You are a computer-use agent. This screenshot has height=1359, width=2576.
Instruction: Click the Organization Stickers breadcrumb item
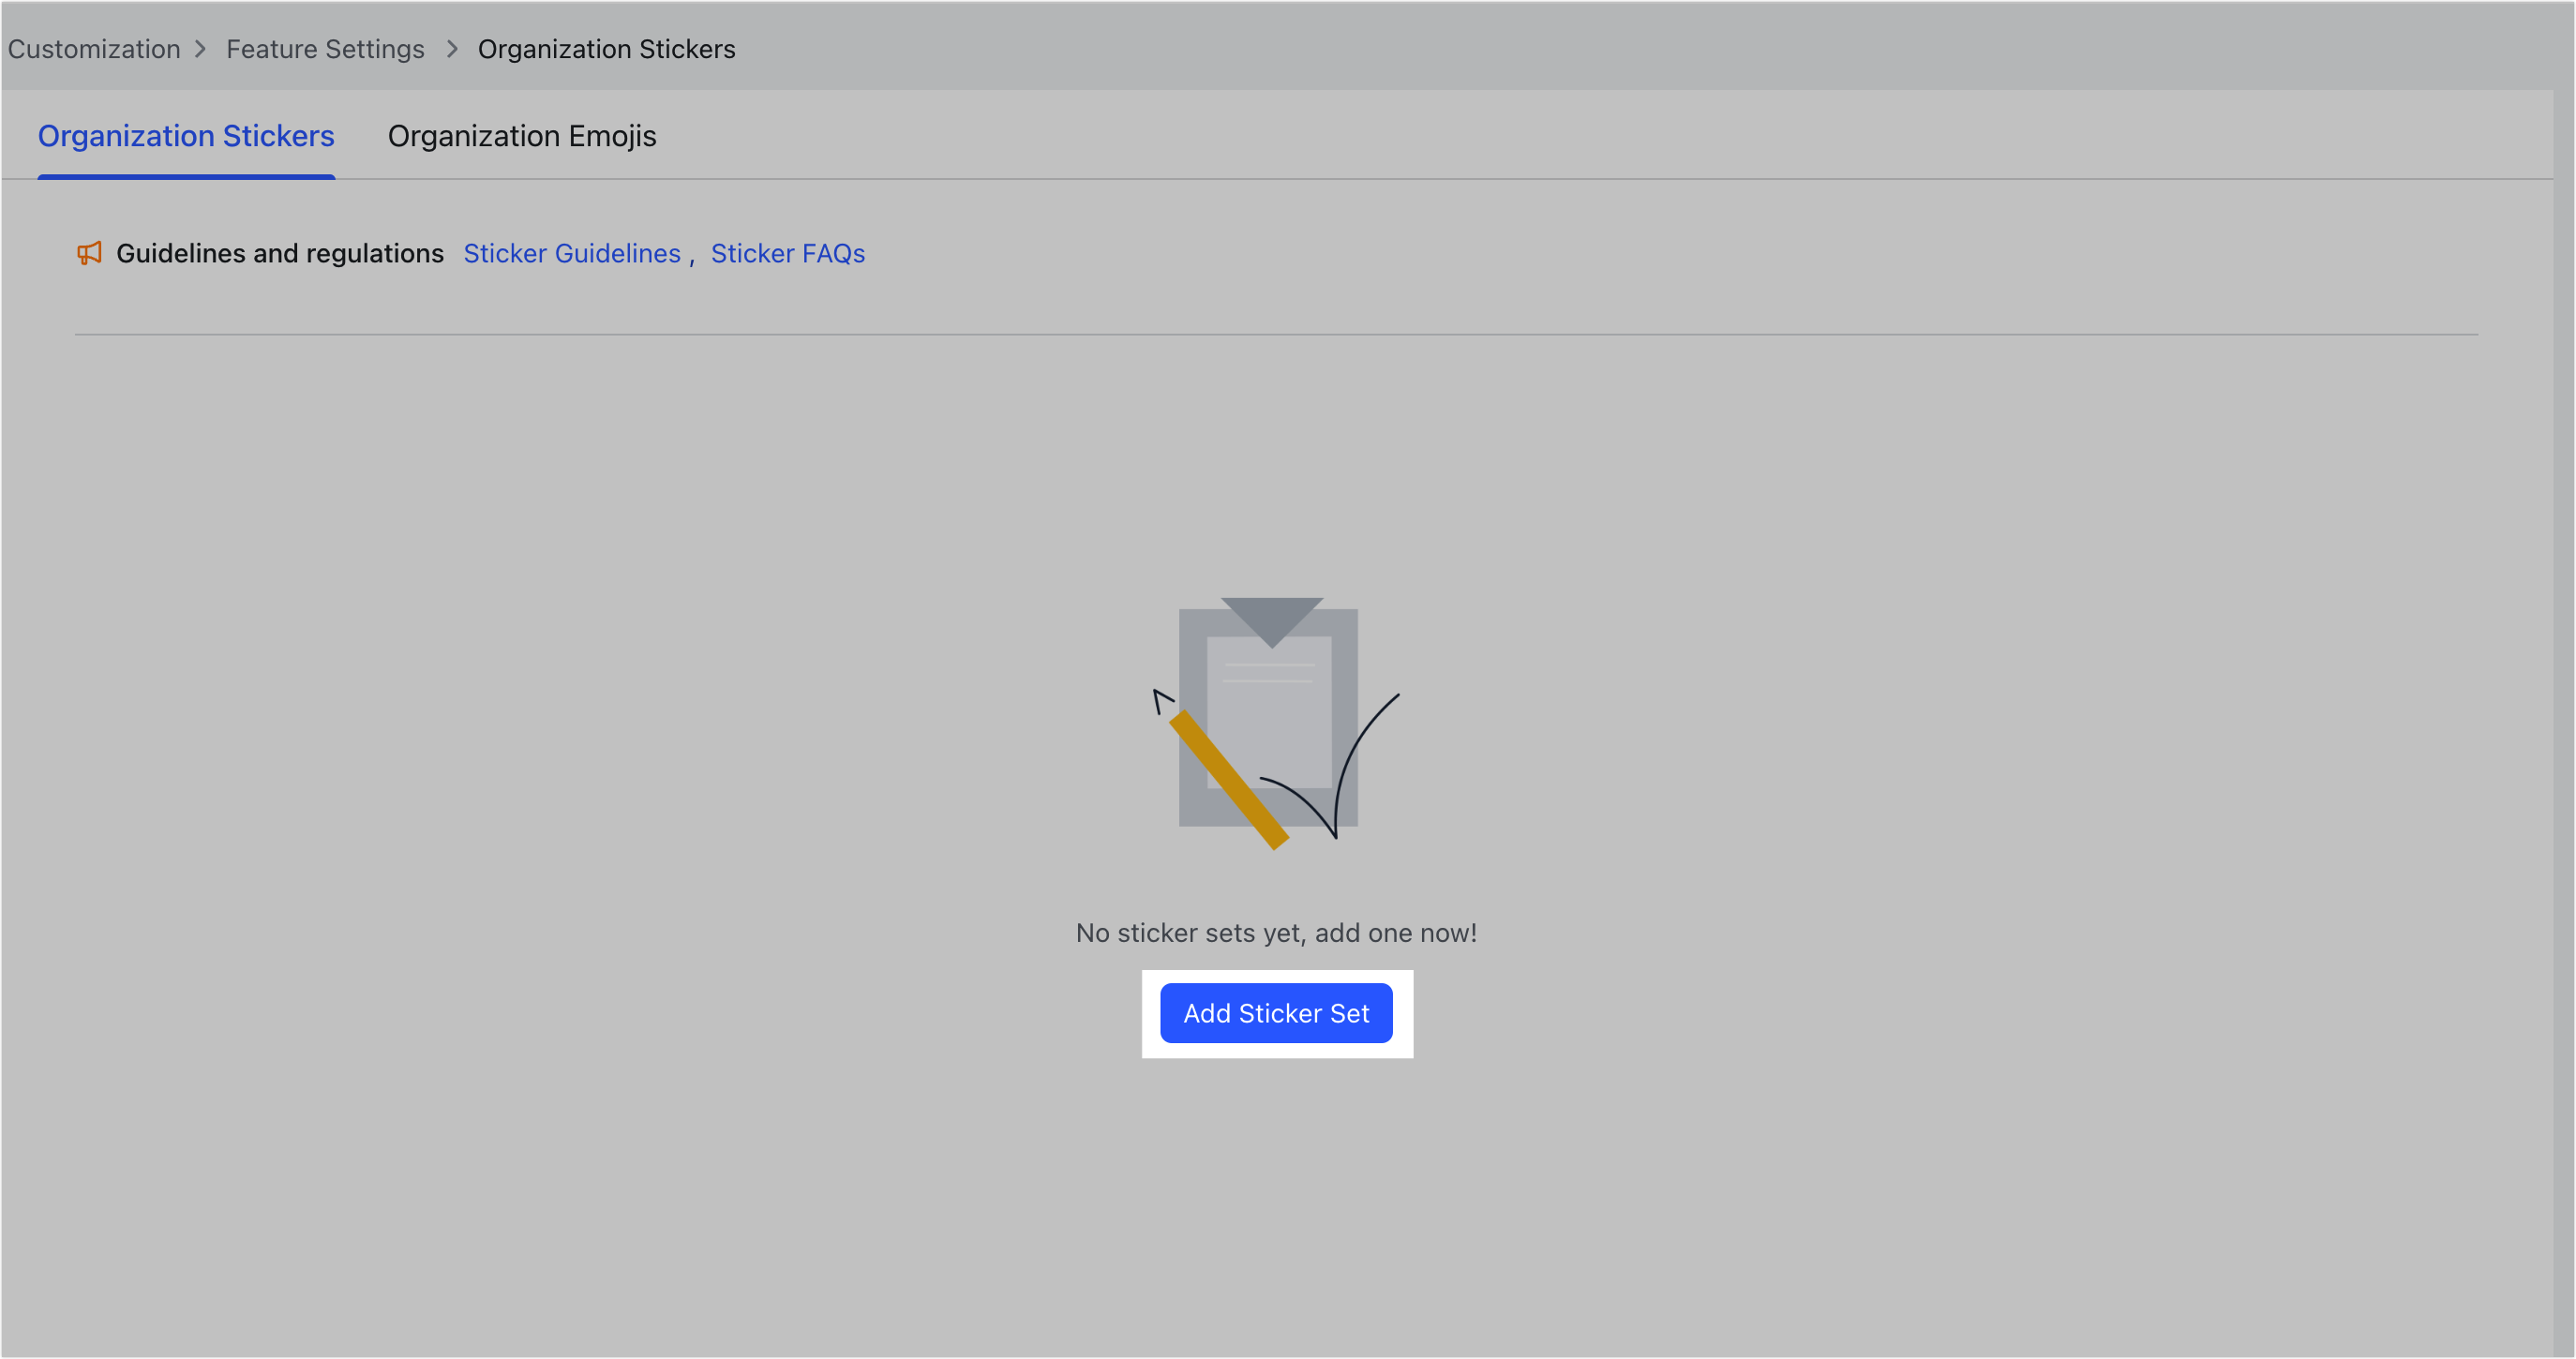[606, 49]
